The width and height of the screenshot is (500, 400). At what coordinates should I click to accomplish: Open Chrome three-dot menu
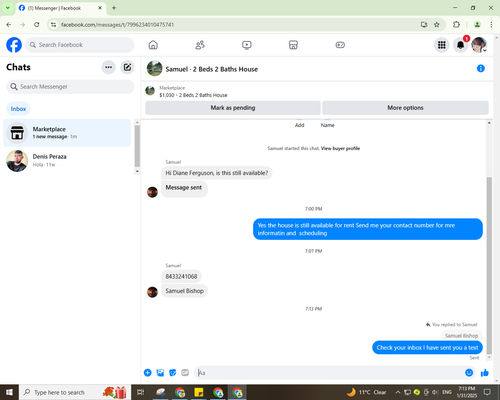click(491, 25)
